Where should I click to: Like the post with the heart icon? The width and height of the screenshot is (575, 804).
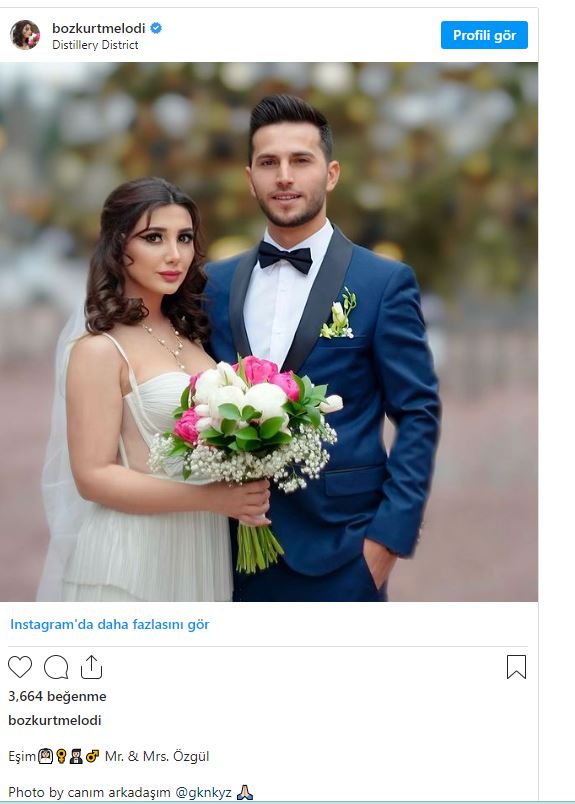point(20,667)
